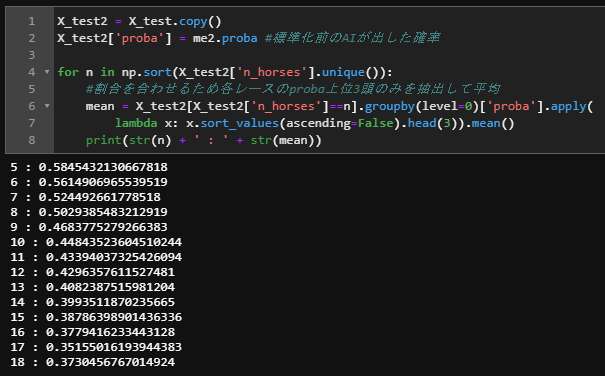
Task: Place cursor in 'X_test2 = X_test.copy()' line
Action: (139, 21)
